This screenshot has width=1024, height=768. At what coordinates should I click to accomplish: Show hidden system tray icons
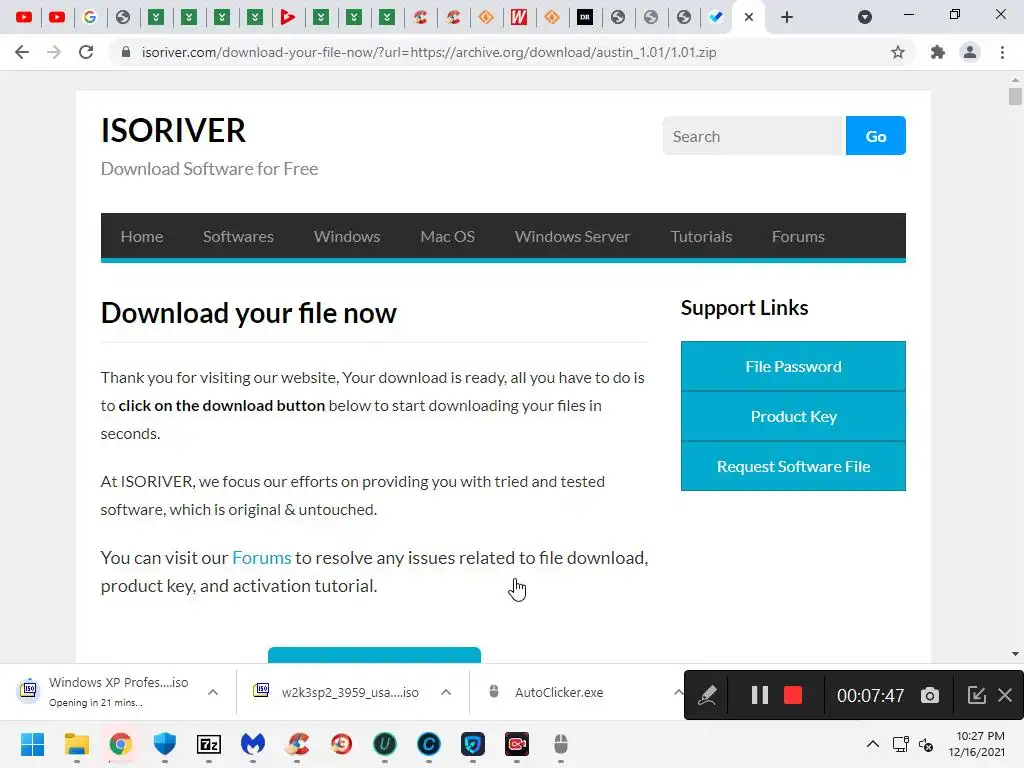coord(872,744)
